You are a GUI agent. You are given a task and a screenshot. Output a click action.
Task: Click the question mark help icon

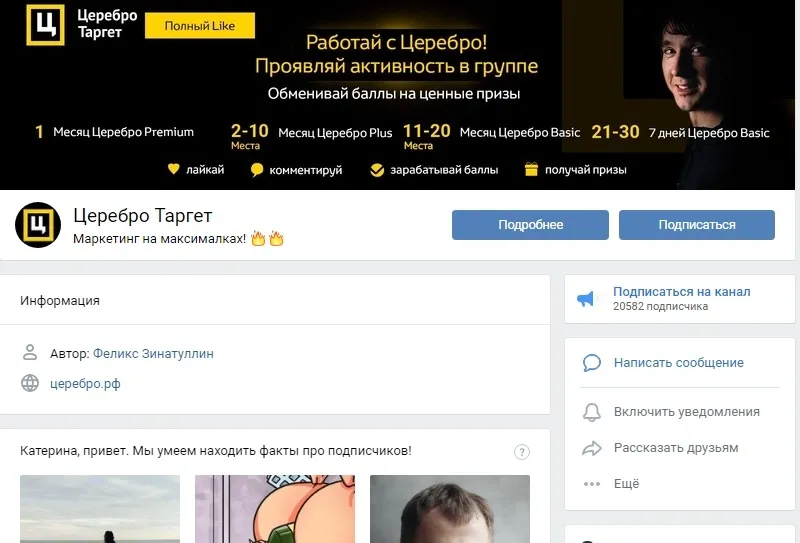[x=521, y=452]
